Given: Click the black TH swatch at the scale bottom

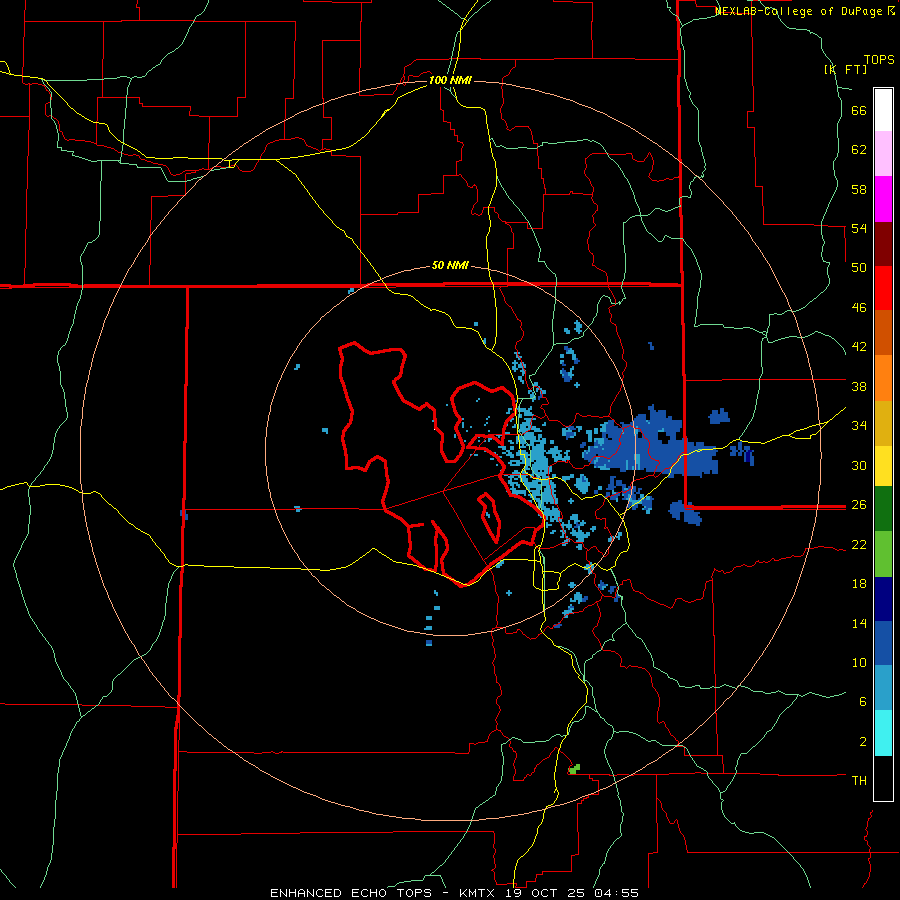Looking at the screenshot, I should [x=883, y=778].
